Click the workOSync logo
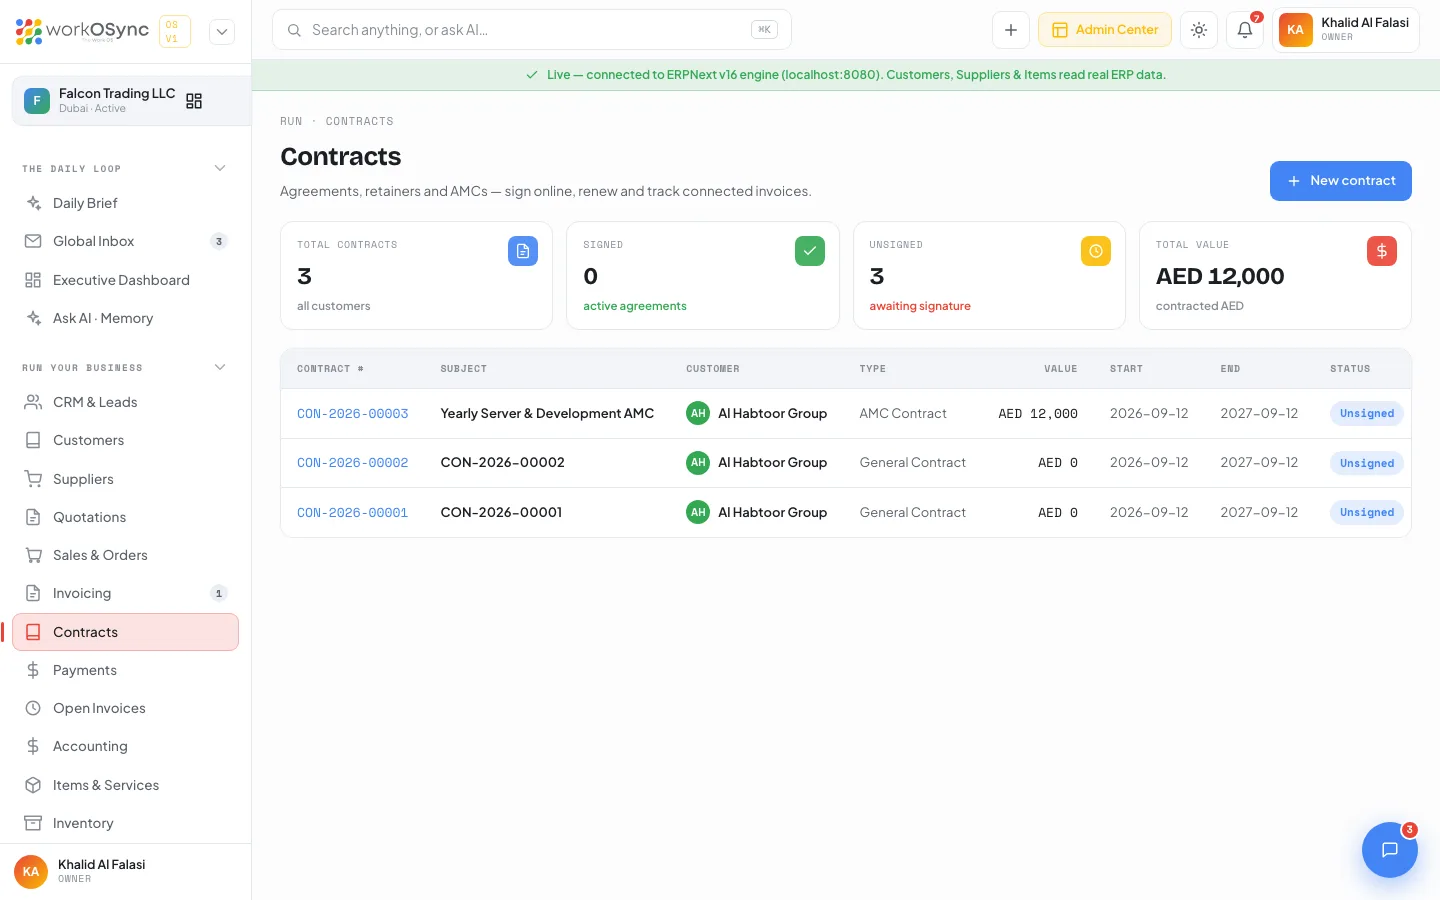The image size is (1440, 900). tap(82, 31)
